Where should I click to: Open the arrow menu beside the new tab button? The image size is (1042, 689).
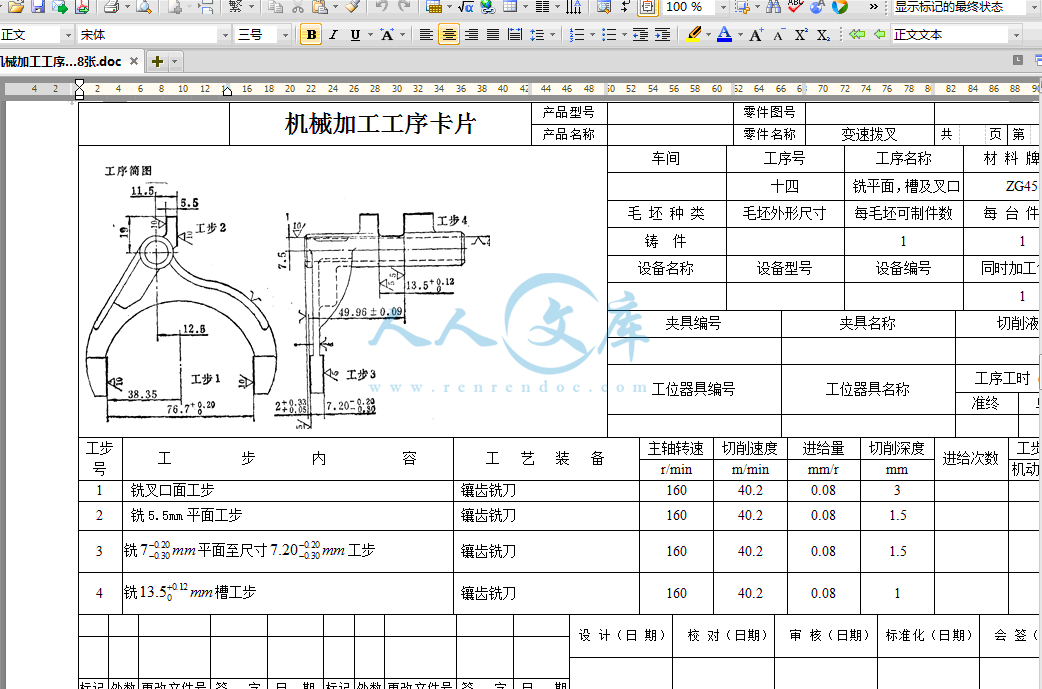(x=175, y=62)
